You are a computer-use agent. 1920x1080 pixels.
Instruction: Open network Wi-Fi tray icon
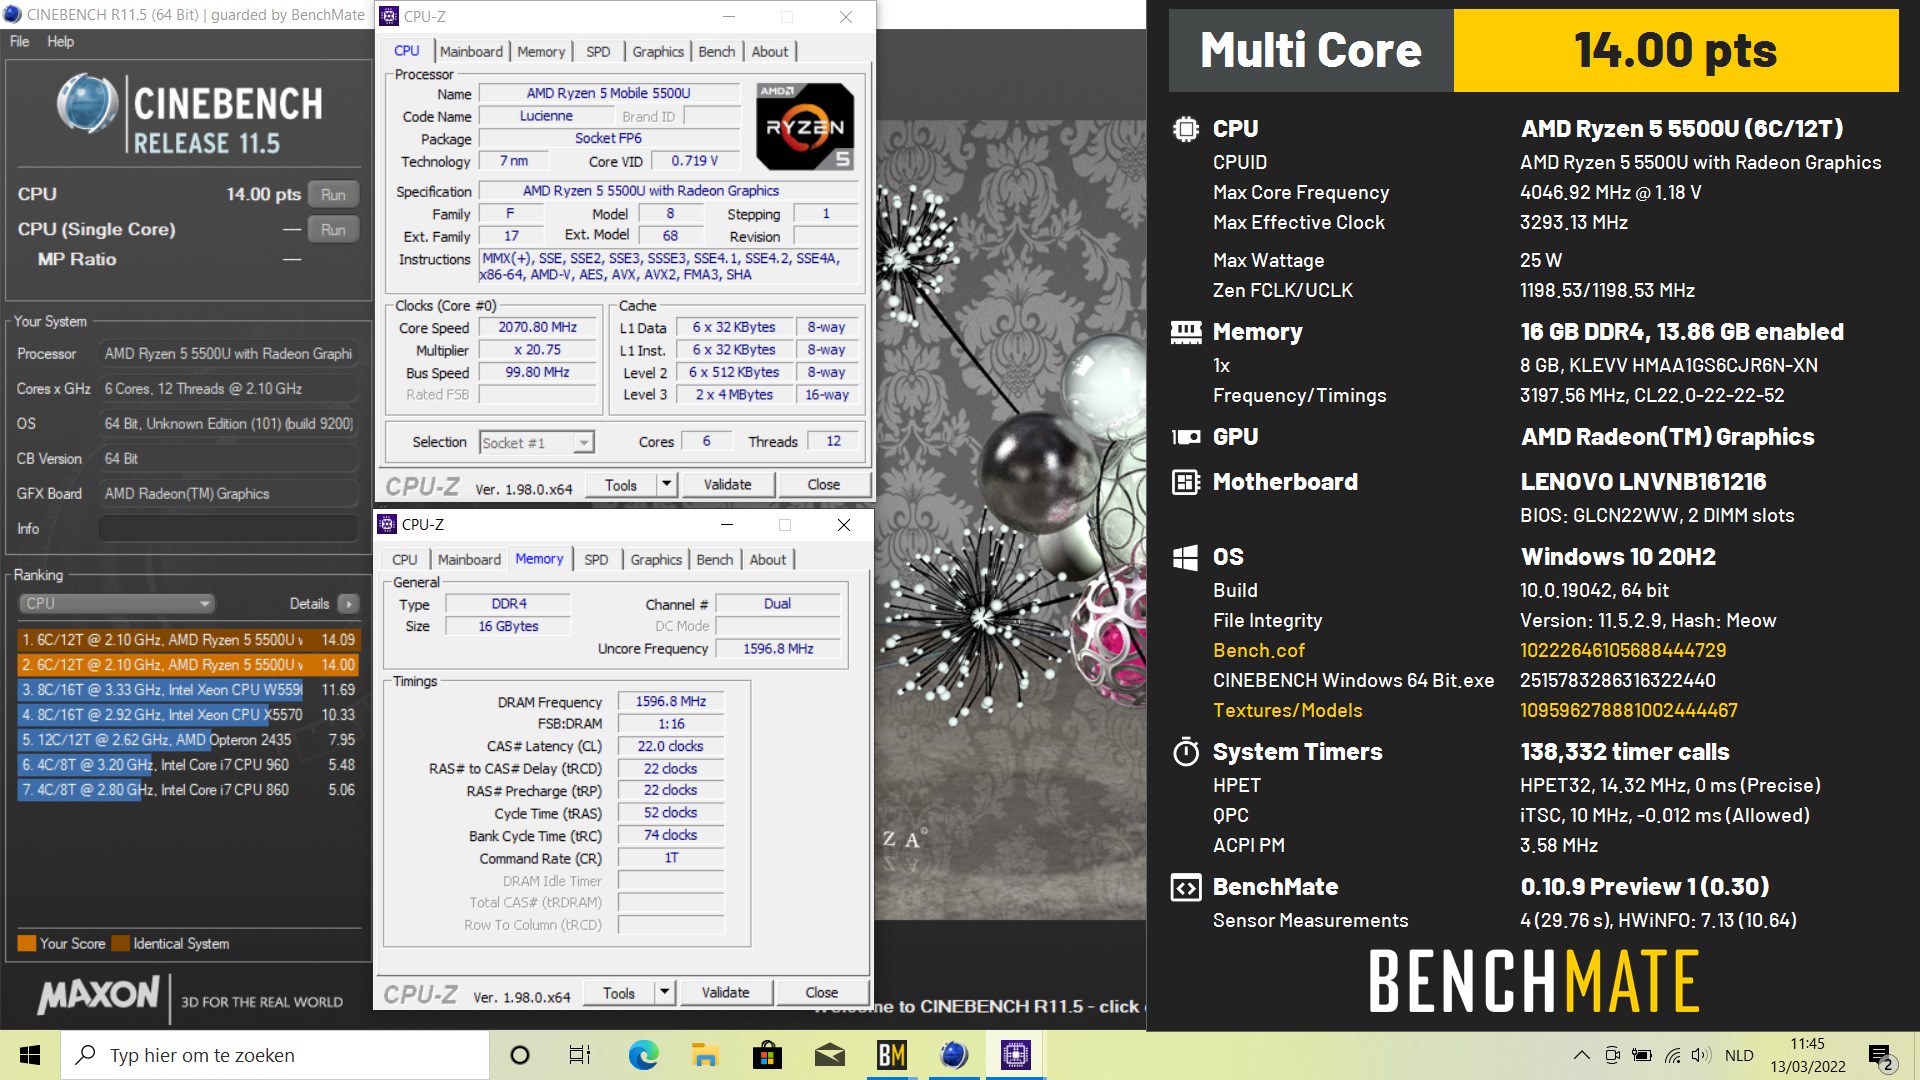point(1672,1055)
